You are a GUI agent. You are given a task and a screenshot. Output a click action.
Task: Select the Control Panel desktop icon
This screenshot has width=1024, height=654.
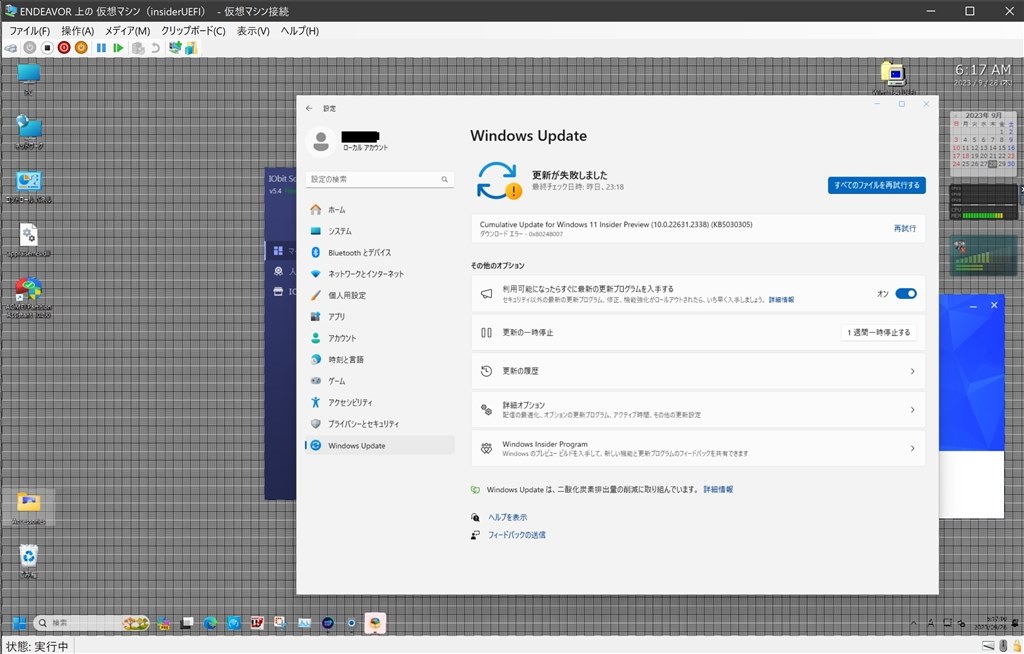(29, 186)
